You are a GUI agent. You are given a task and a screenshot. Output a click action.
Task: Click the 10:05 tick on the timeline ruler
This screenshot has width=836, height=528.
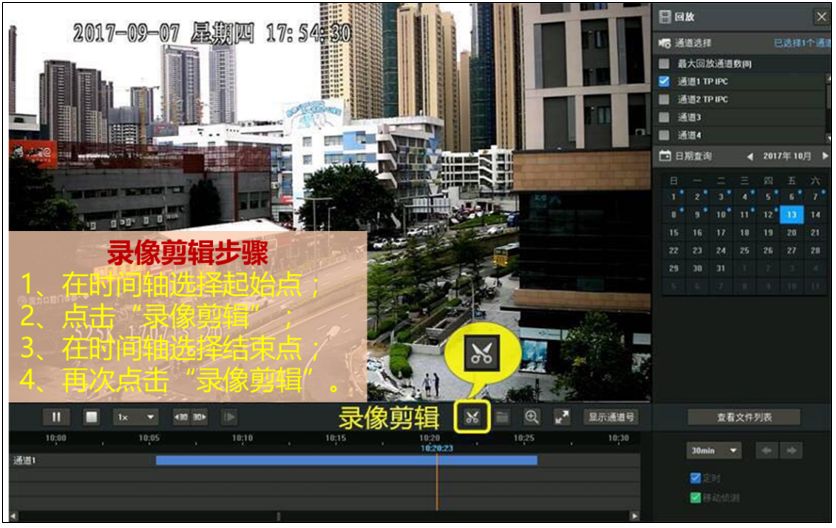(x=149, y=438)
